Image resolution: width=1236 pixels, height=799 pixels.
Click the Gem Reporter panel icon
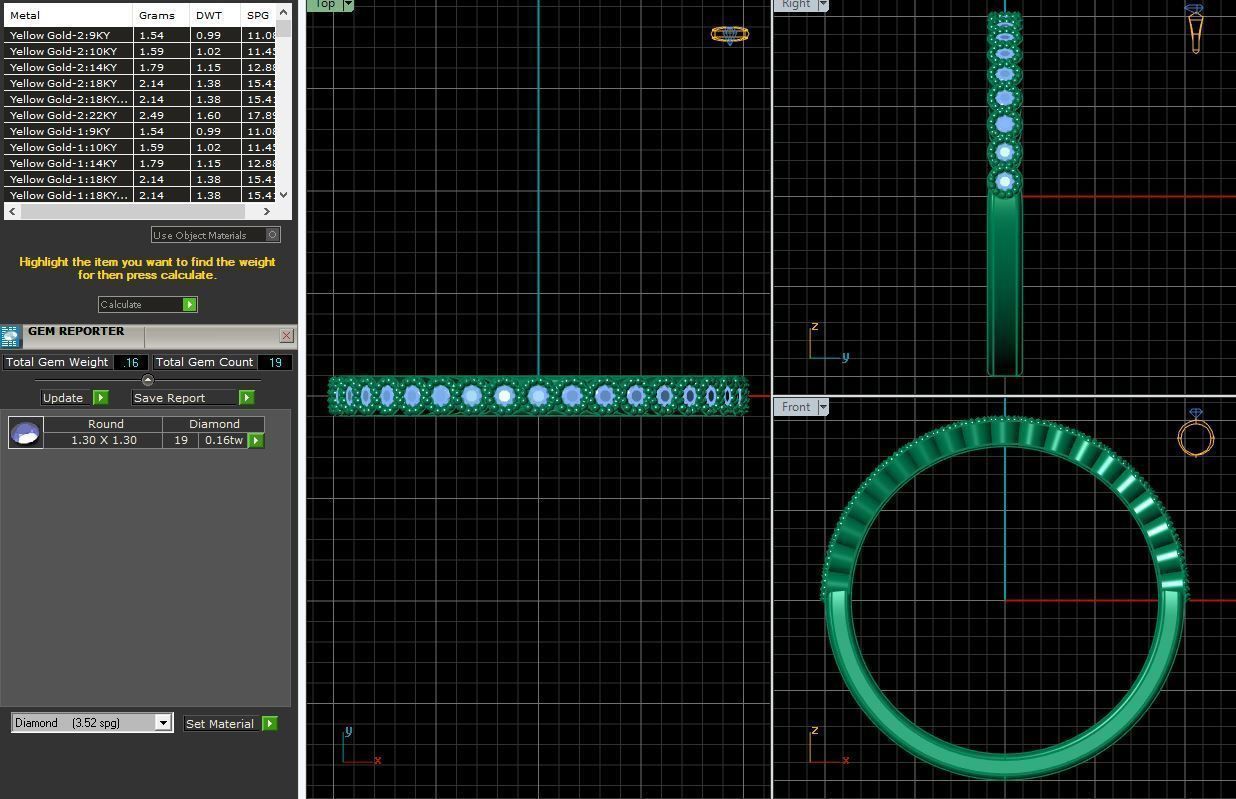(11, 336)
